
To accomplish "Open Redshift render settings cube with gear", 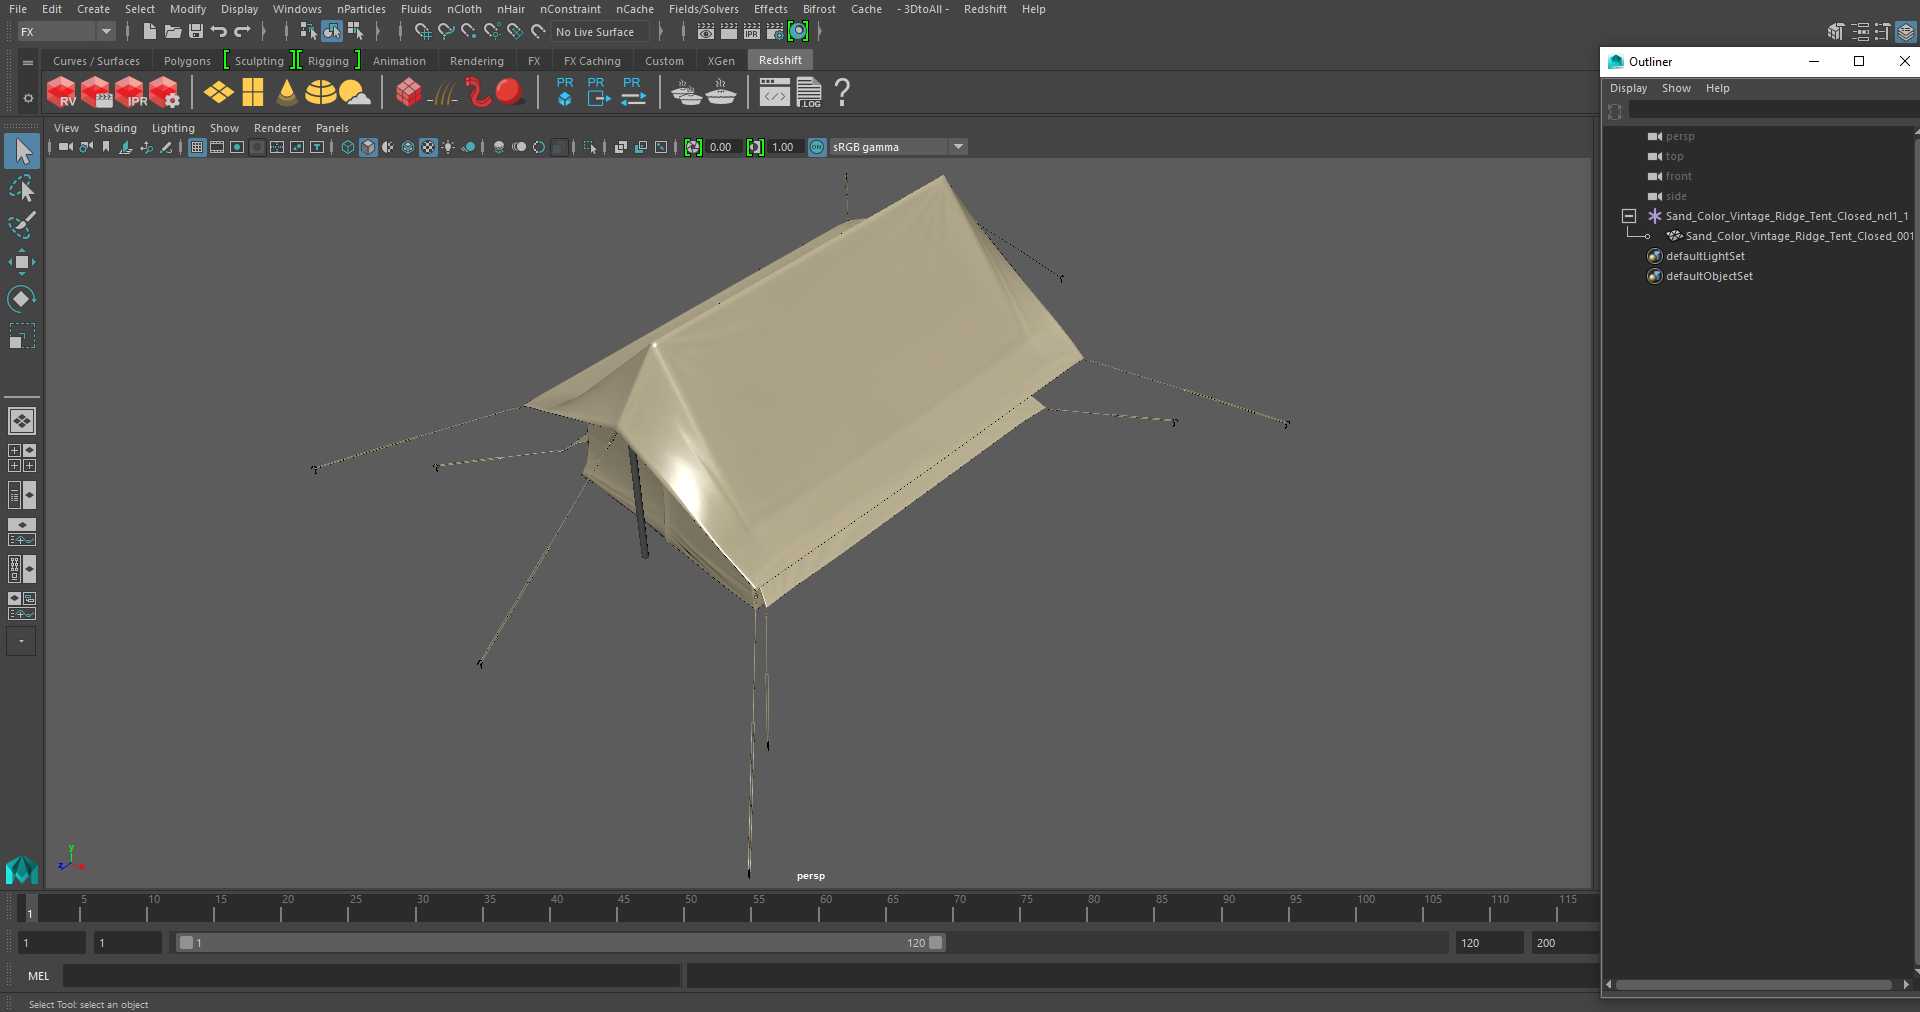I will coord(164,93).
